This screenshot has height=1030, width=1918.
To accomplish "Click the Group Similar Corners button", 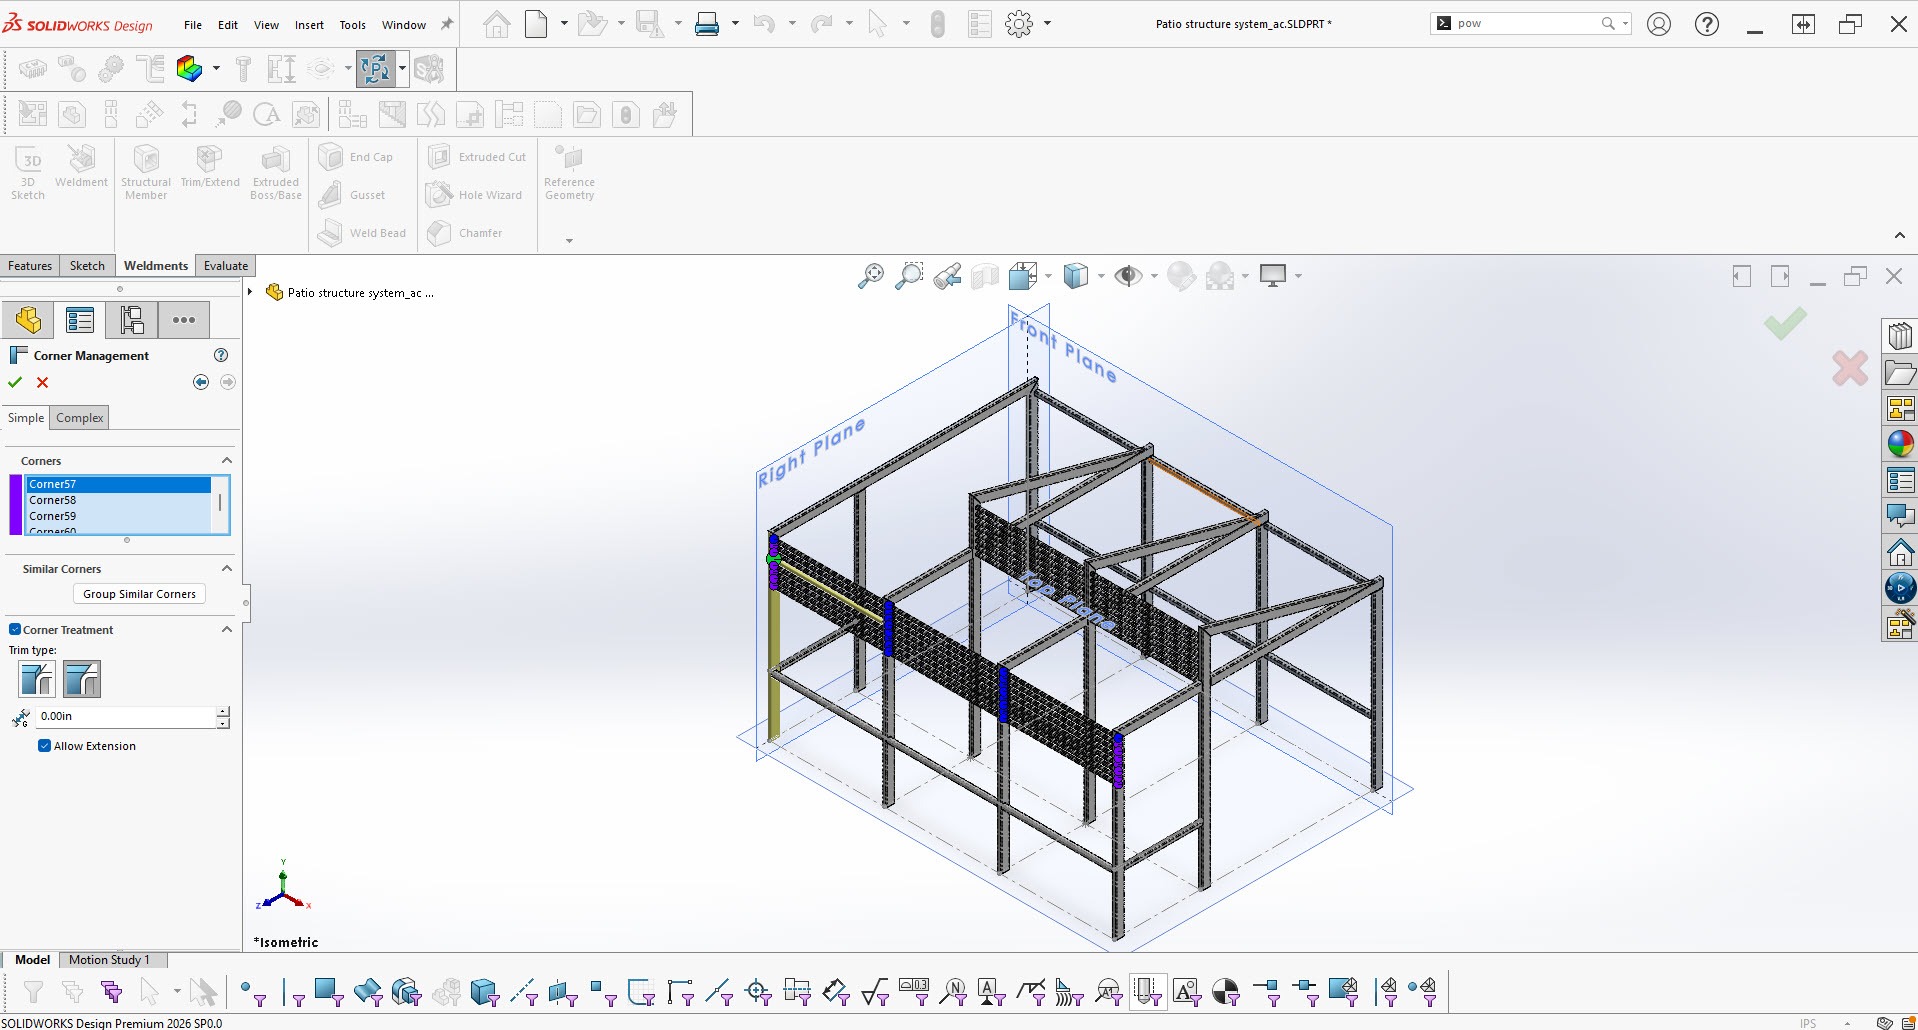I will pyautogui.click(x=138, y=593).
